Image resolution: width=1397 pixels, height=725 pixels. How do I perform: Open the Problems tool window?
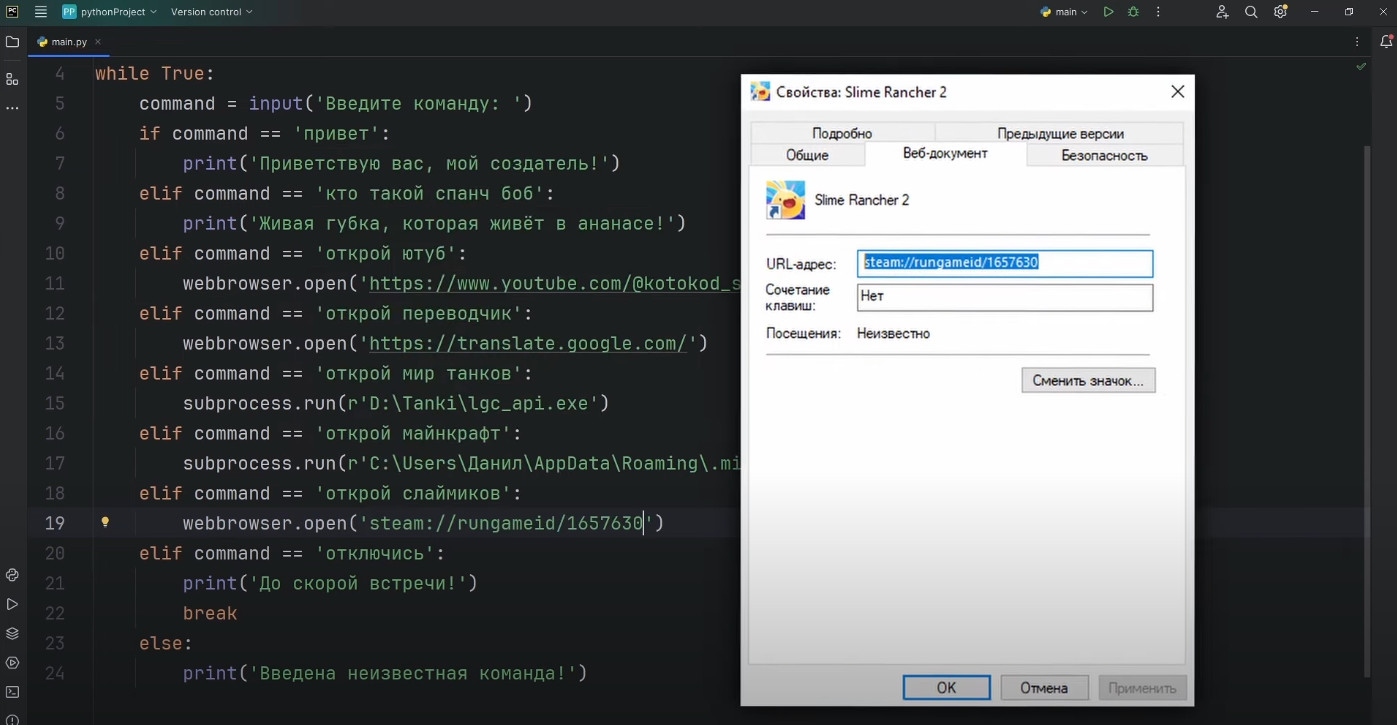click(x=12, y=718)
